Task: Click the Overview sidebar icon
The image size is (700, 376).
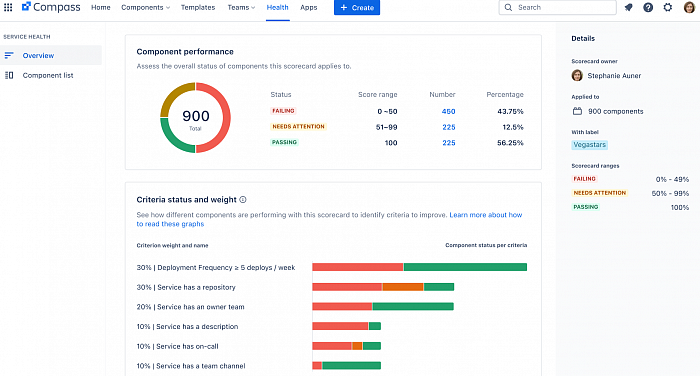Action: point(9,55)
